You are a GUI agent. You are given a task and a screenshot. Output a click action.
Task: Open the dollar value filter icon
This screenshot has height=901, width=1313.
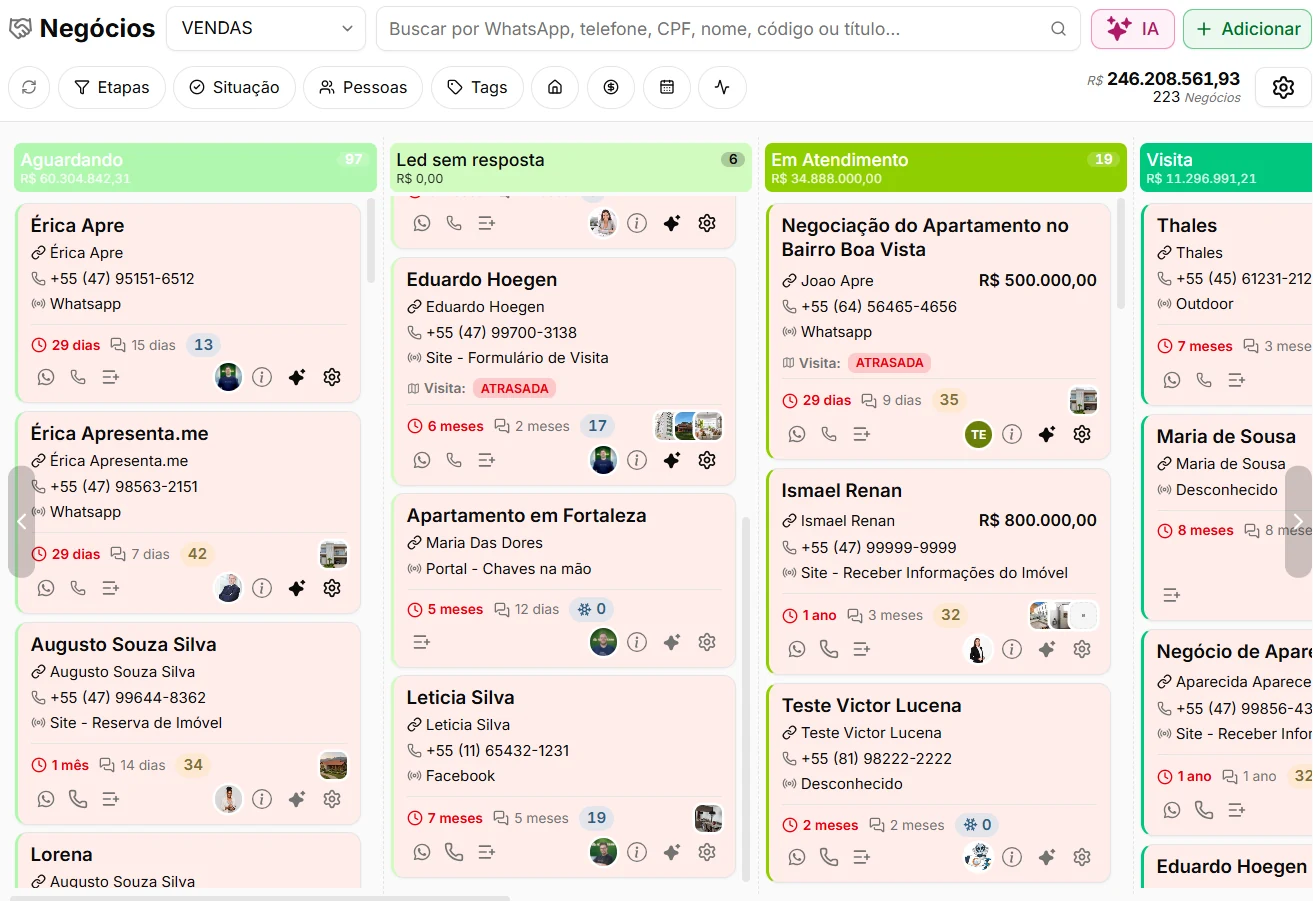click(611, 88)
